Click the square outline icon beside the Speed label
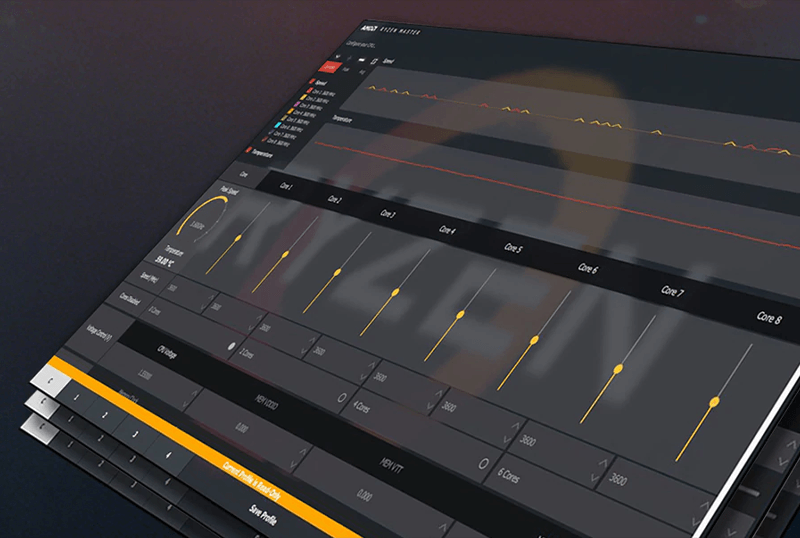The width and height of the screenshot is (800, 538). click(x=374, y=62)
